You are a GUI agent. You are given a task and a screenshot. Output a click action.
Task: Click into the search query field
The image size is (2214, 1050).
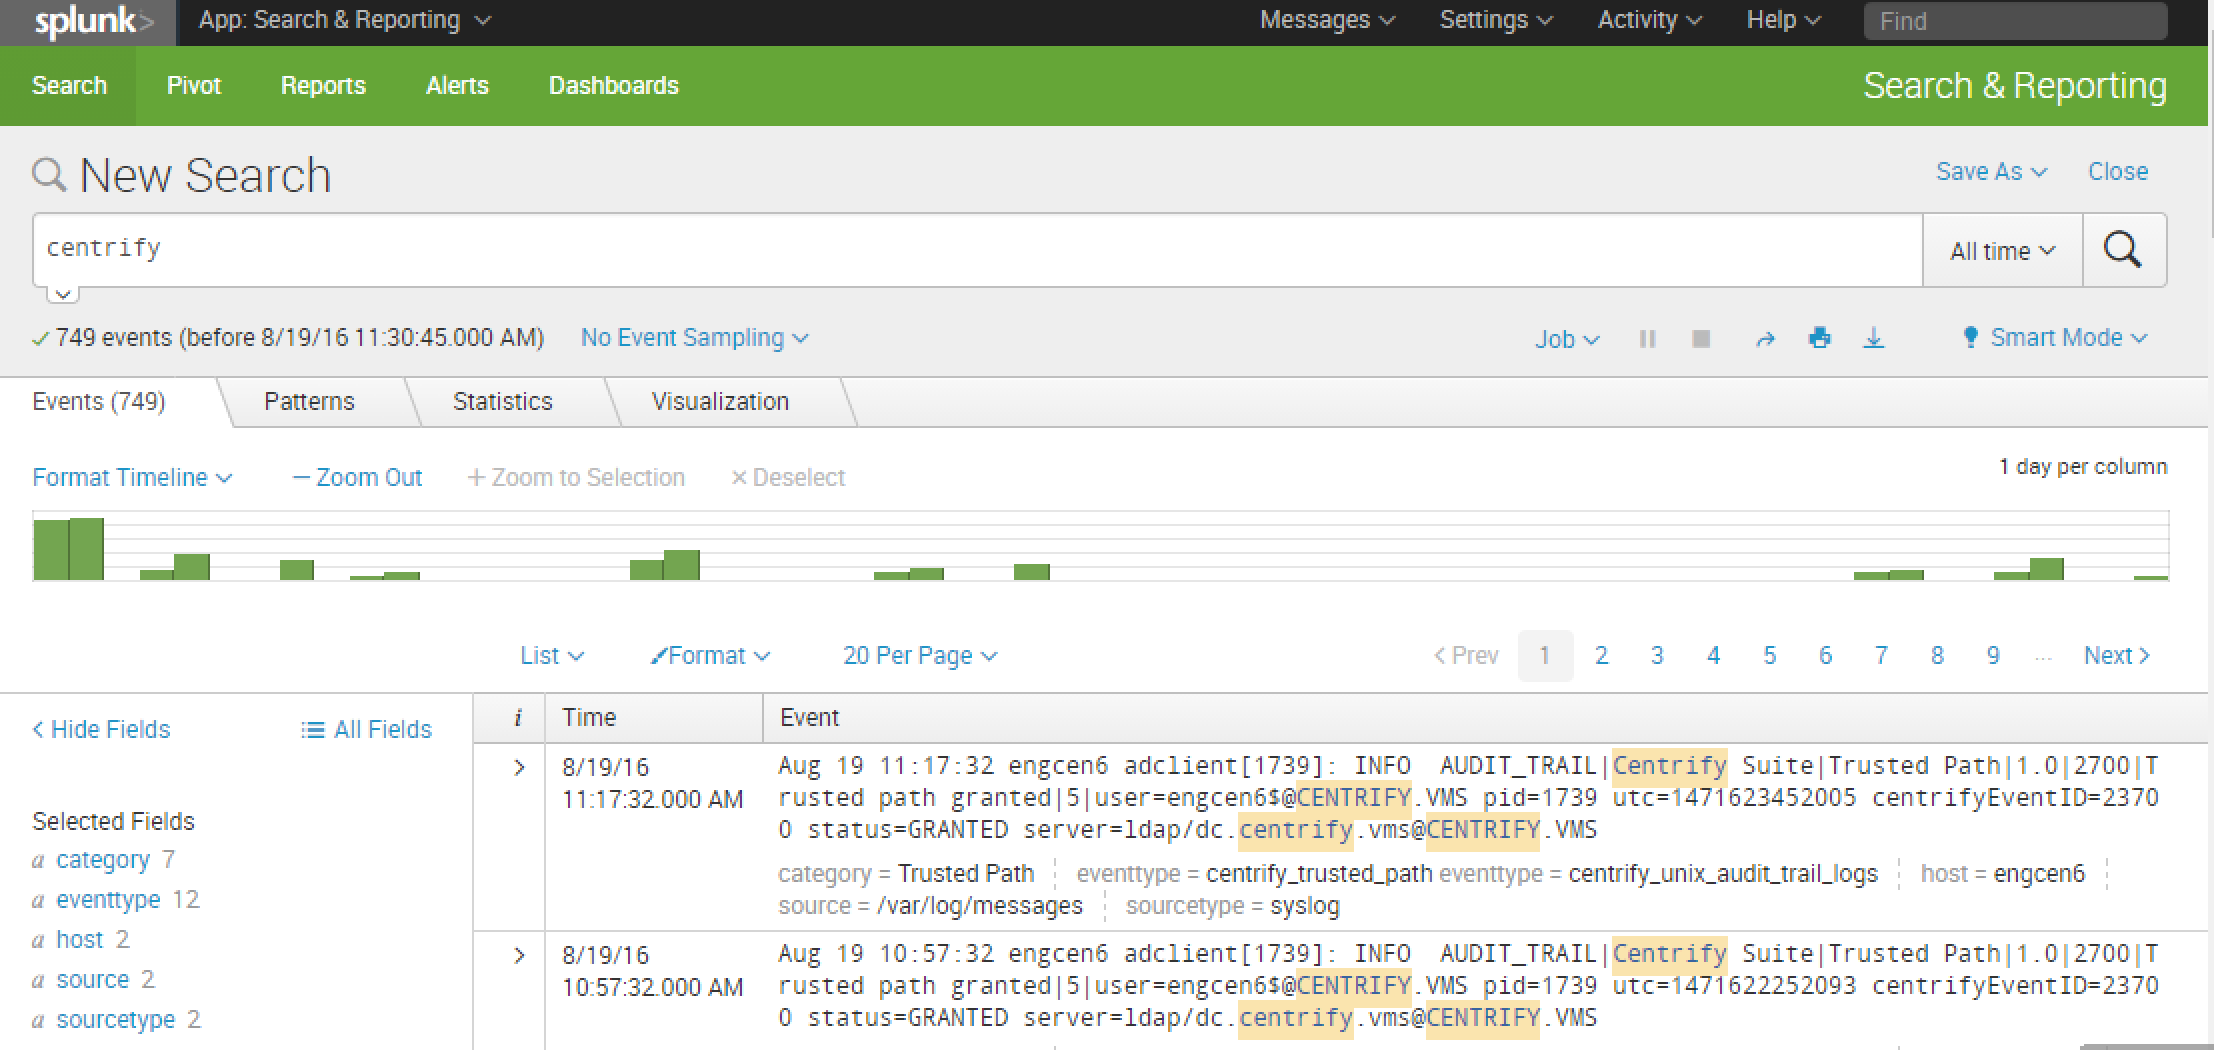pos(977,250)
